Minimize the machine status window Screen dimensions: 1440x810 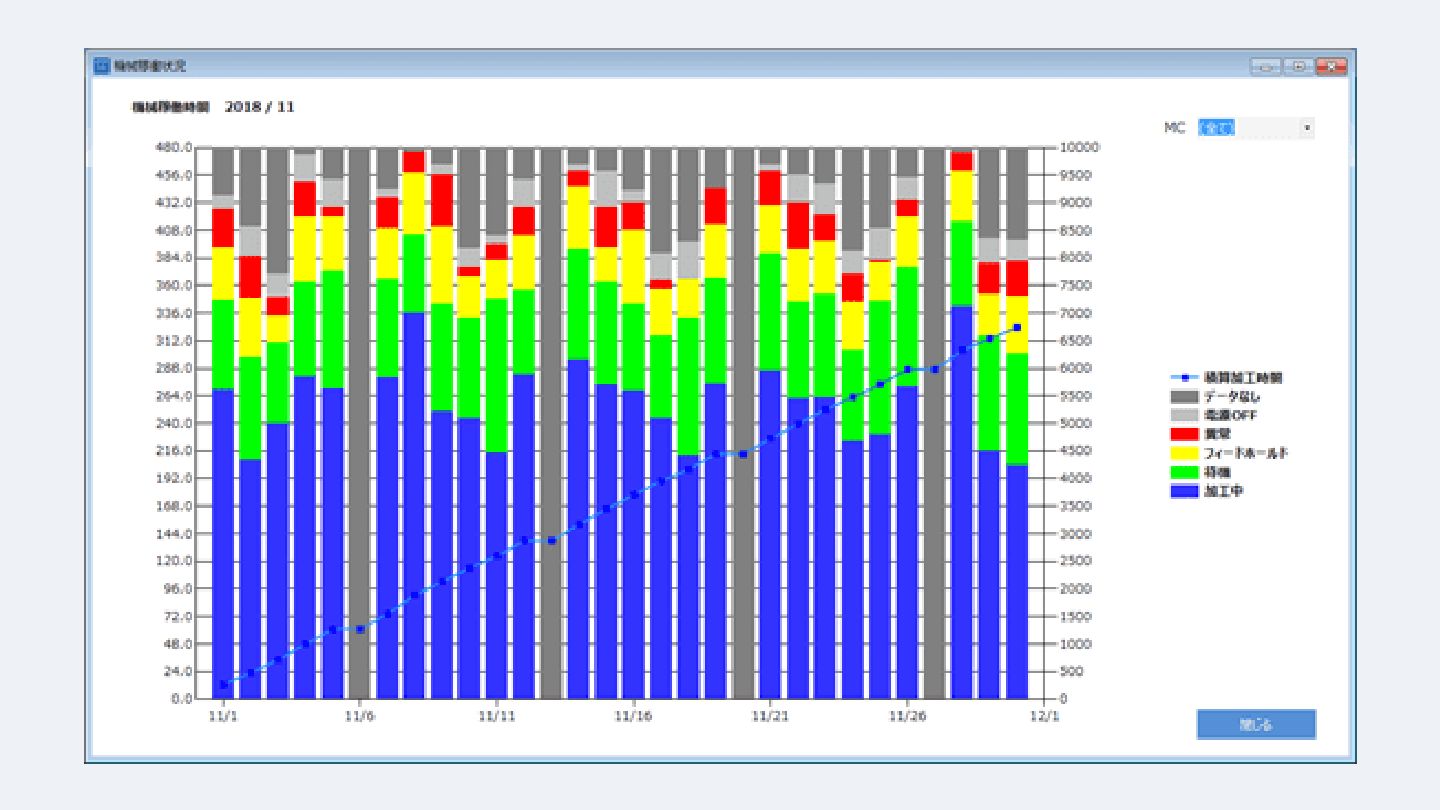1265,66
